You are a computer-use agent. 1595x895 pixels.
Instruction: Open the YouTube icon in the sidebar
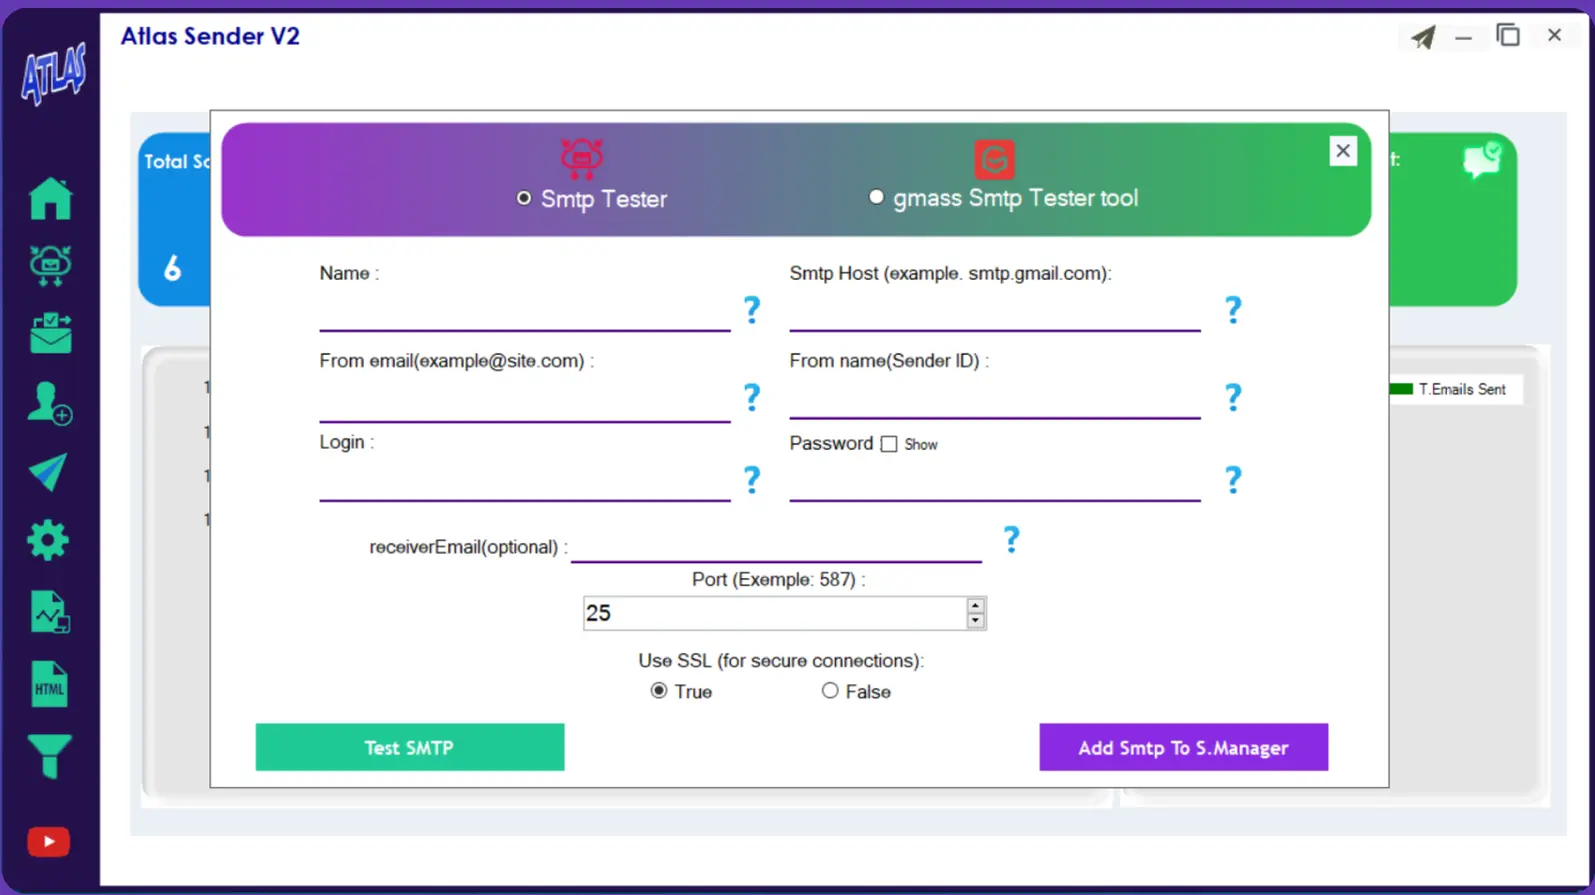click(x=48, y=842)
